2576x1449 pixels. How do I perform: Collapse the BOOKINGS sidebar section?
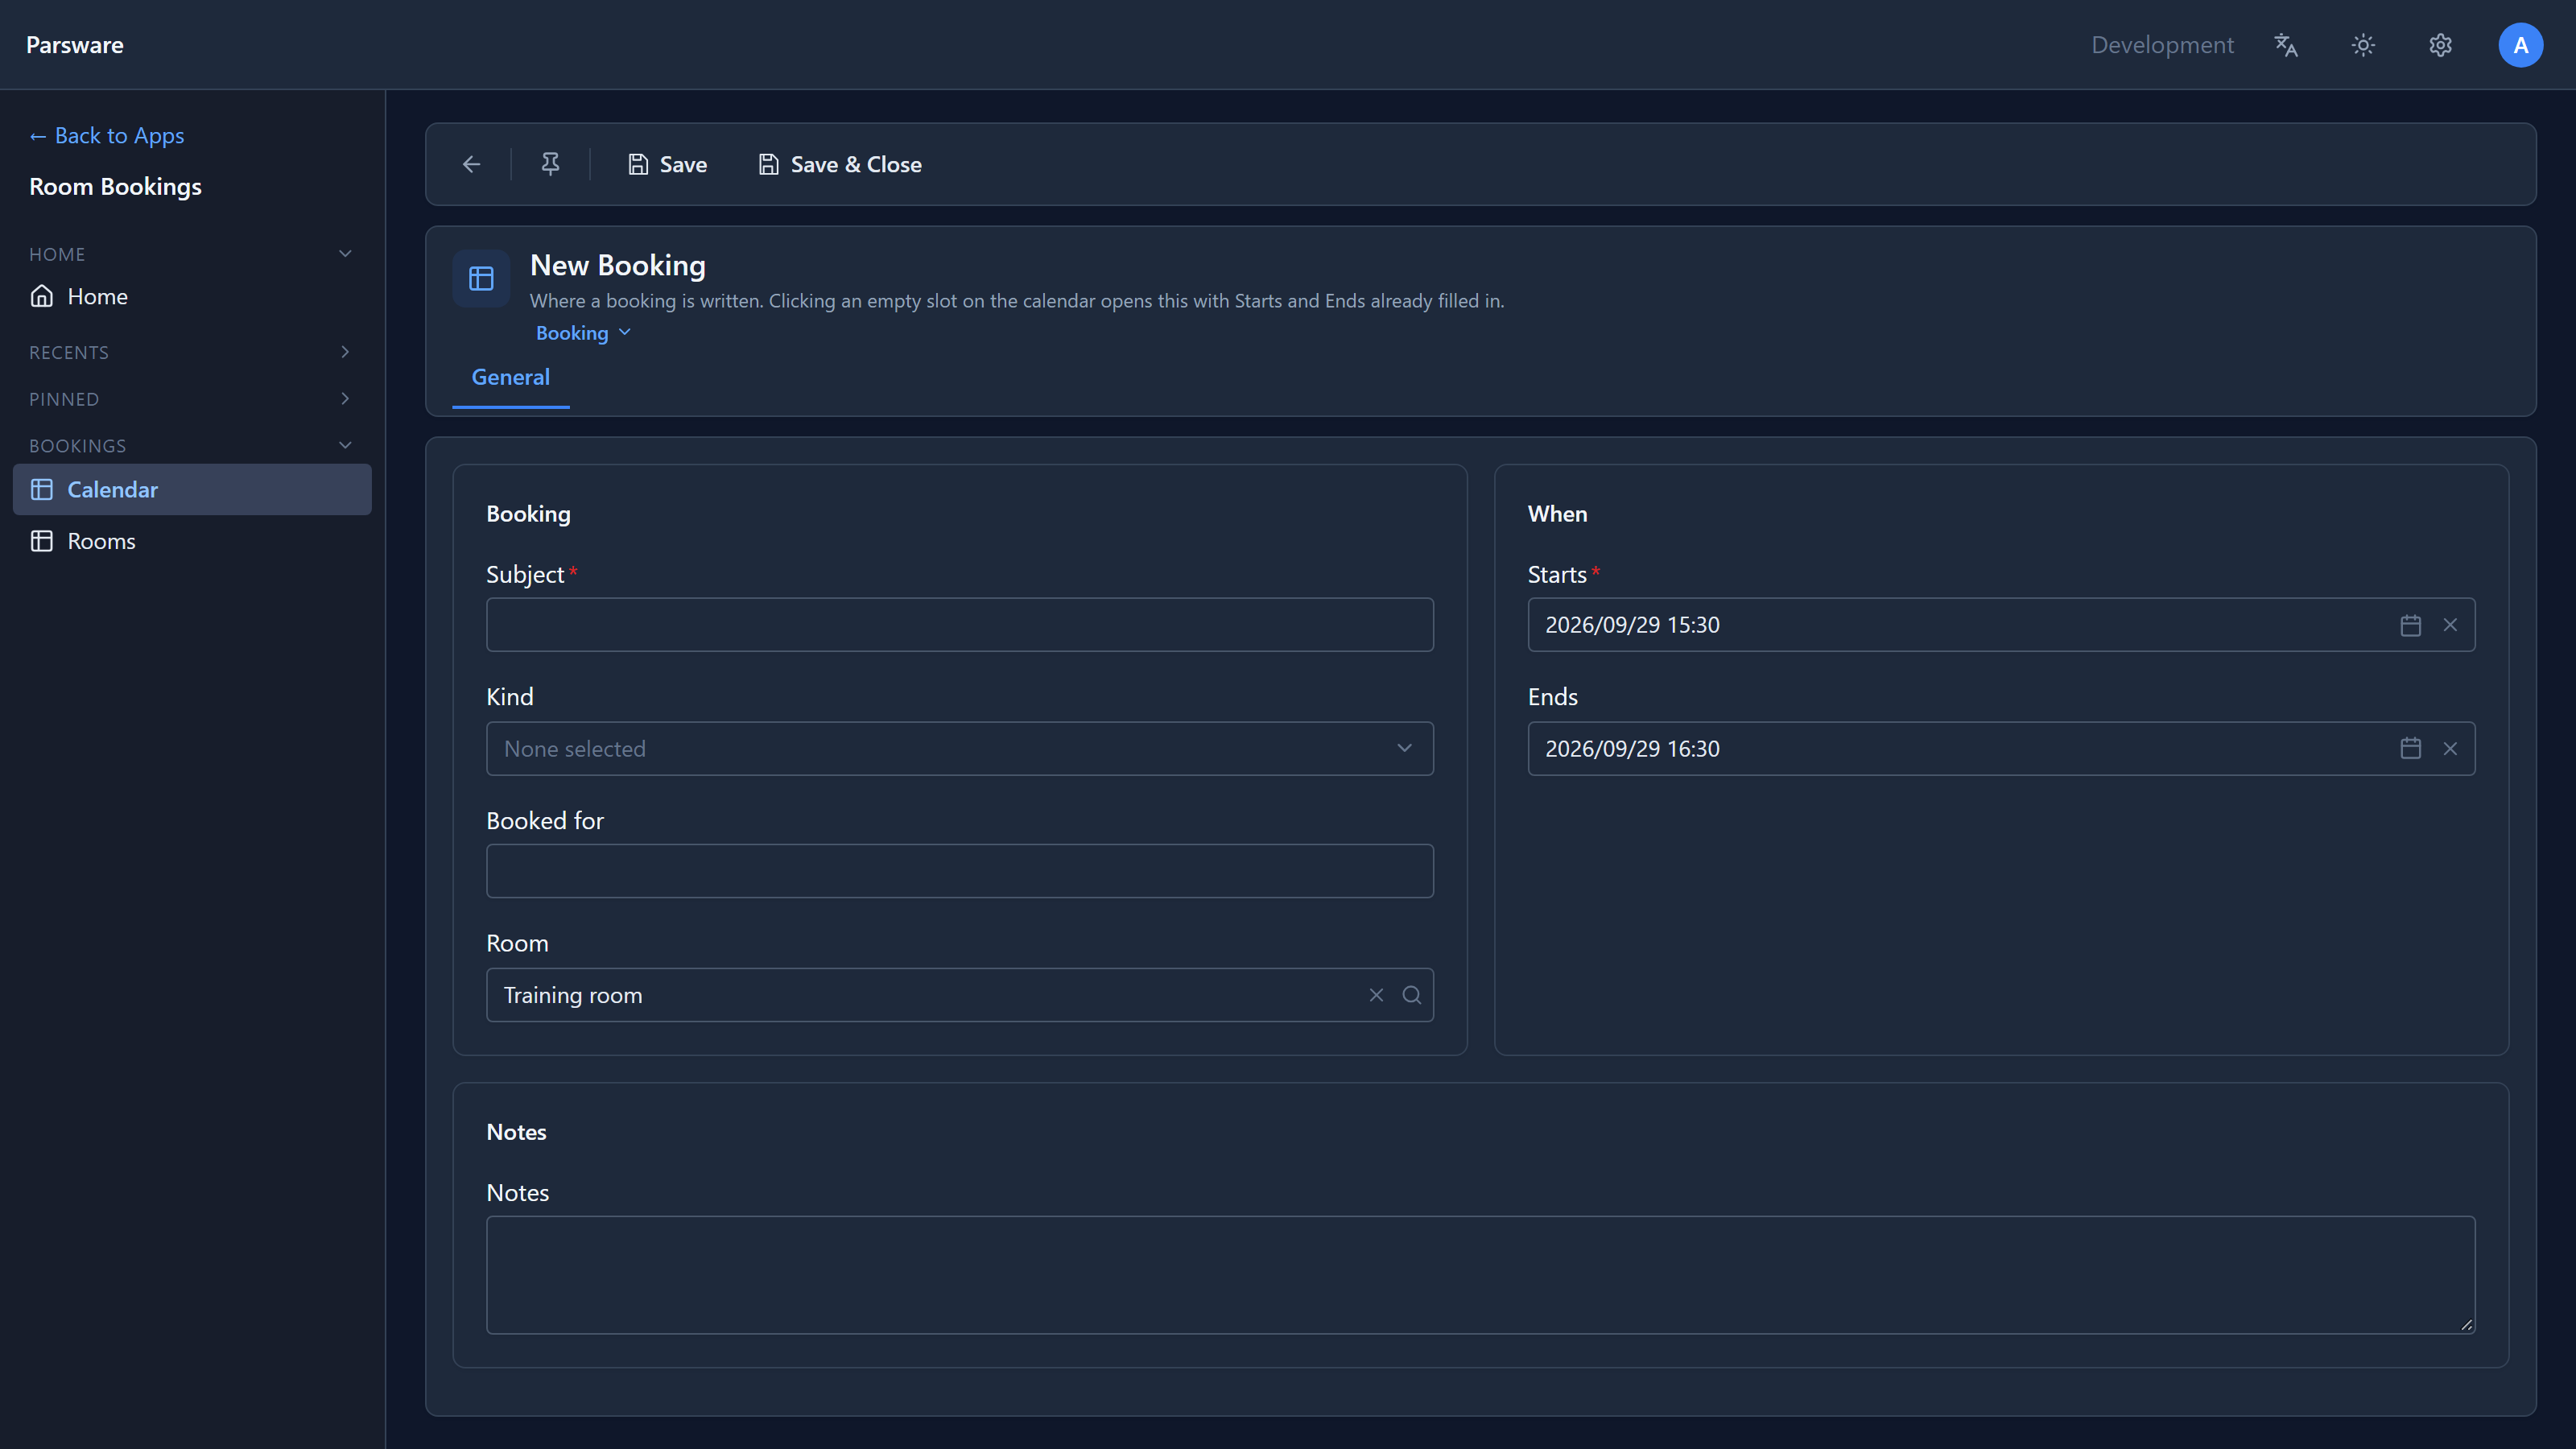click(x=345, y=445)
